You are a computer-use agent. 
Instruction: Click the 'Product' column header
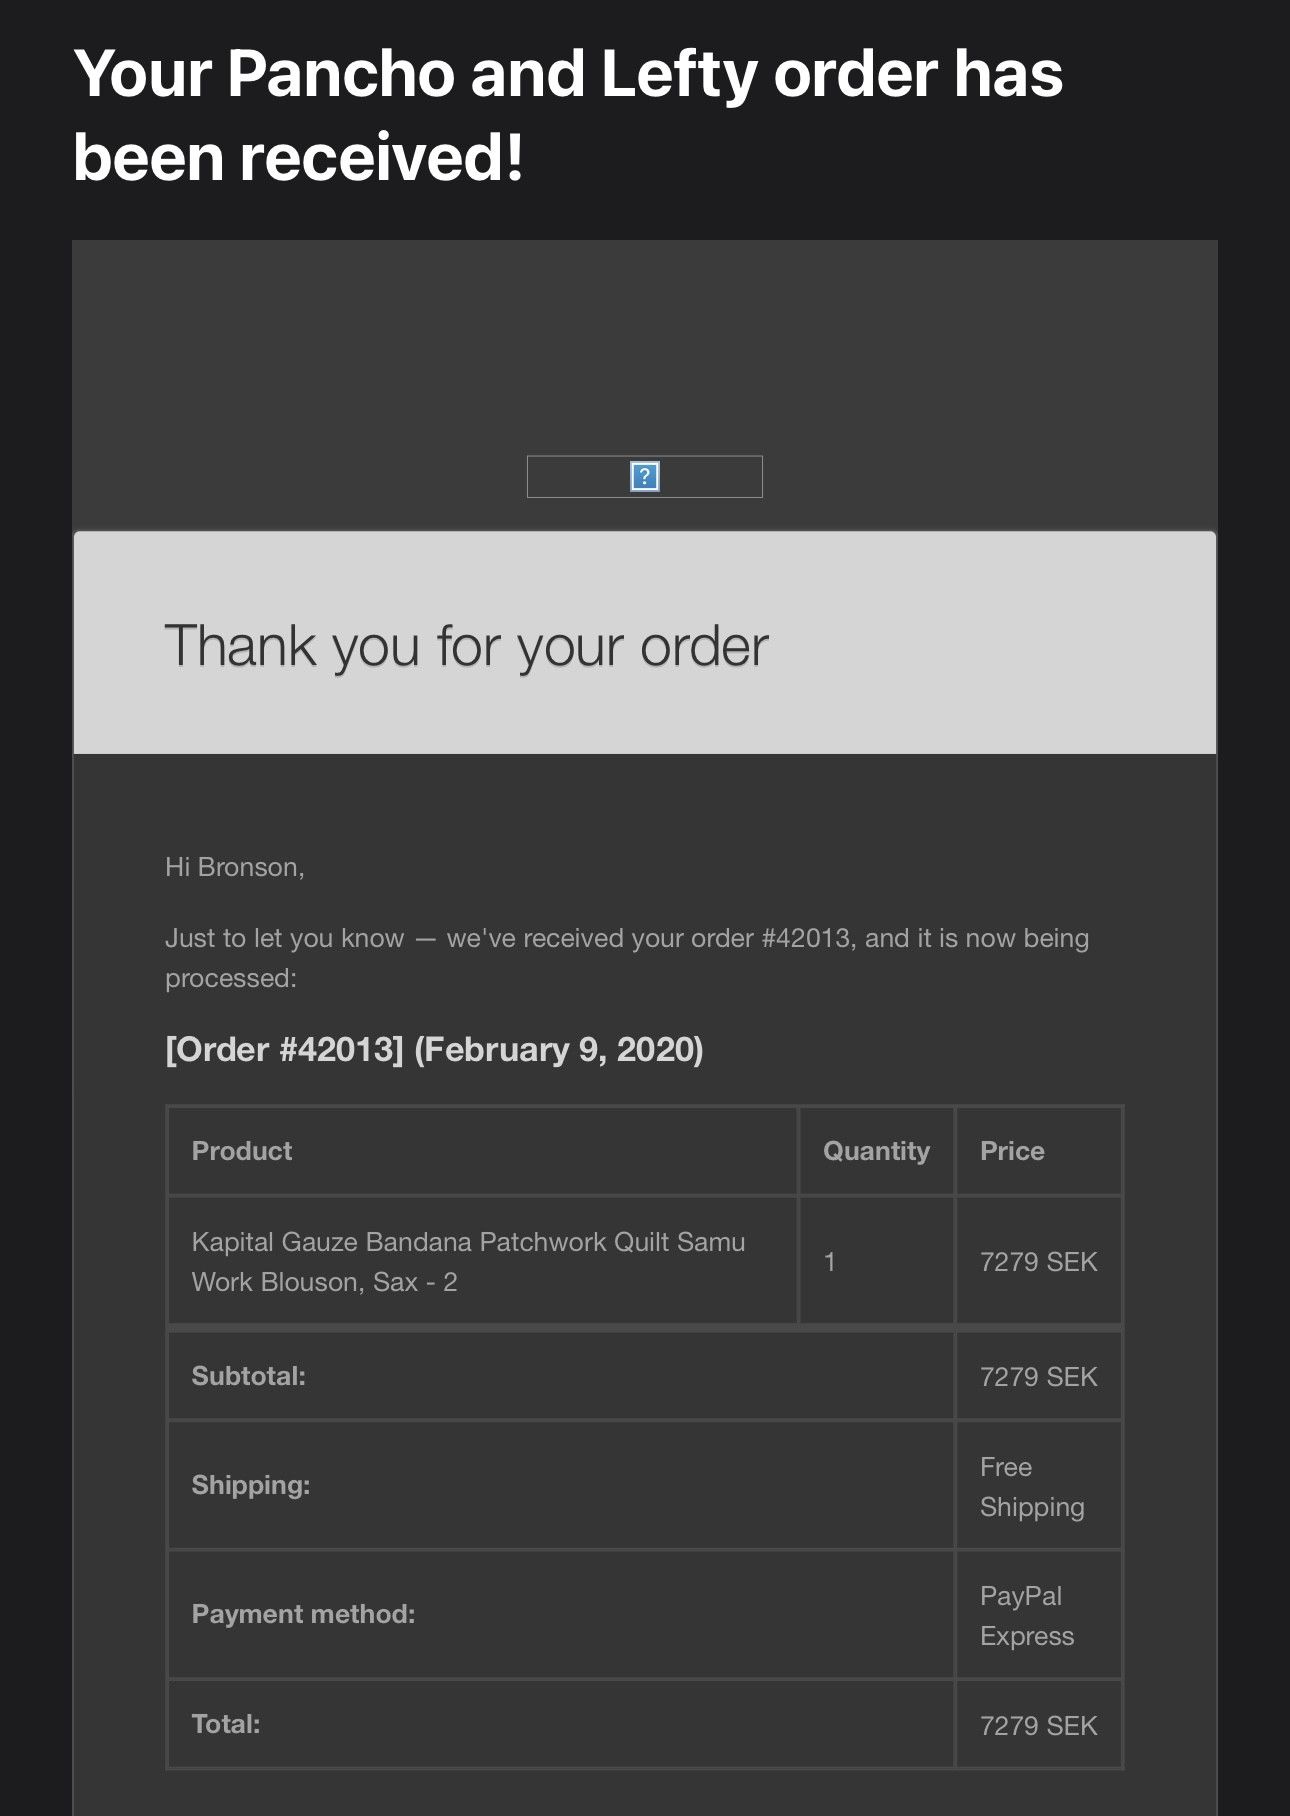pos(242,1151)
